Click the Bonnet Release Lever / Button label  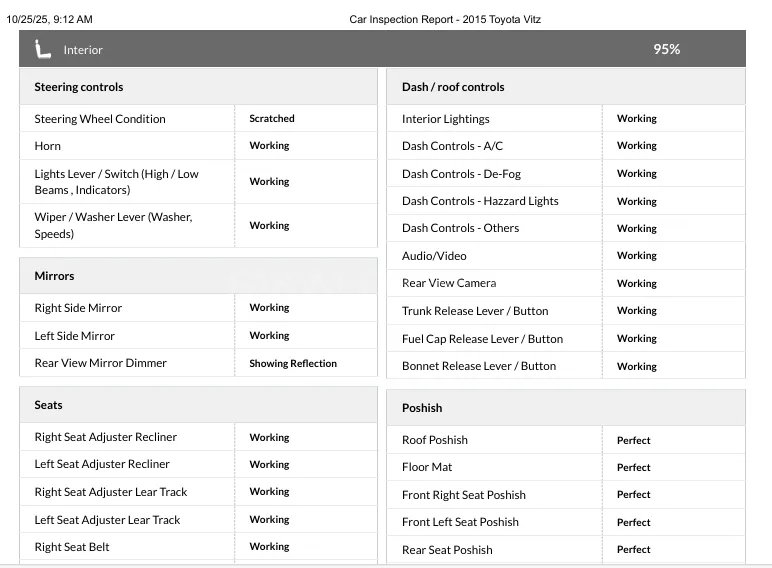point(479,366)
